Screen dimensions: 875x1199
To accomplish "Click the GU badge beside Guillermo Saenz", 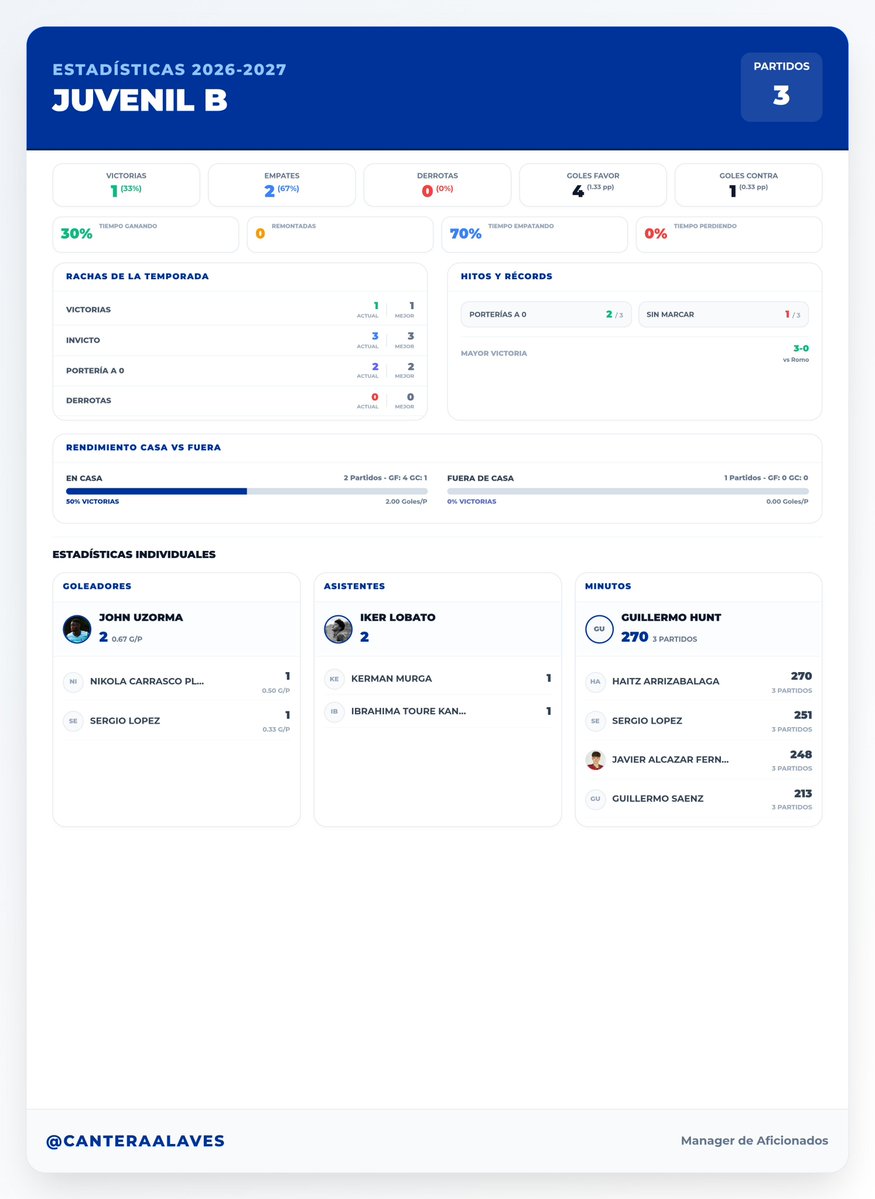I will (595, 799).
